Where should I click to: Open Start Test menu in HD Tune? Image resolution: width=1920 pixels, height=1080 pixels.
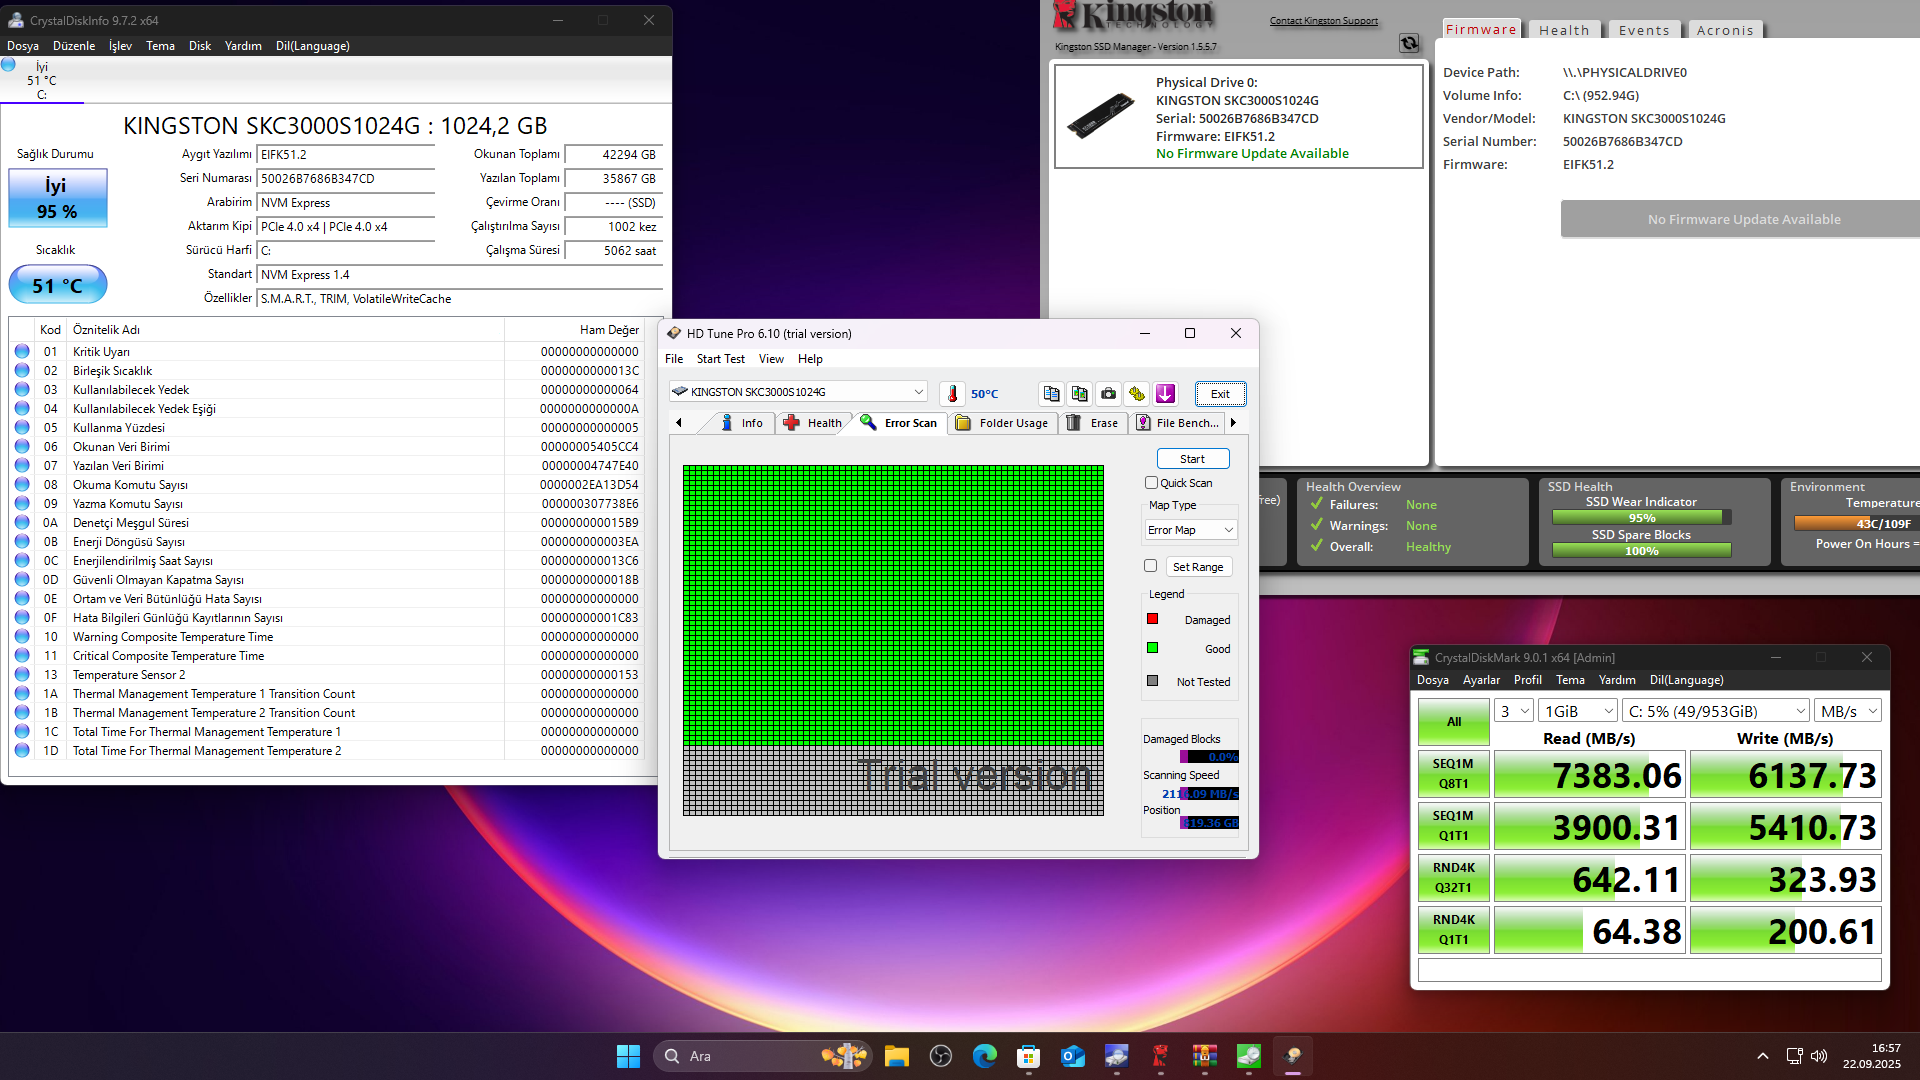pyautogui.click(x=720, y=359)
